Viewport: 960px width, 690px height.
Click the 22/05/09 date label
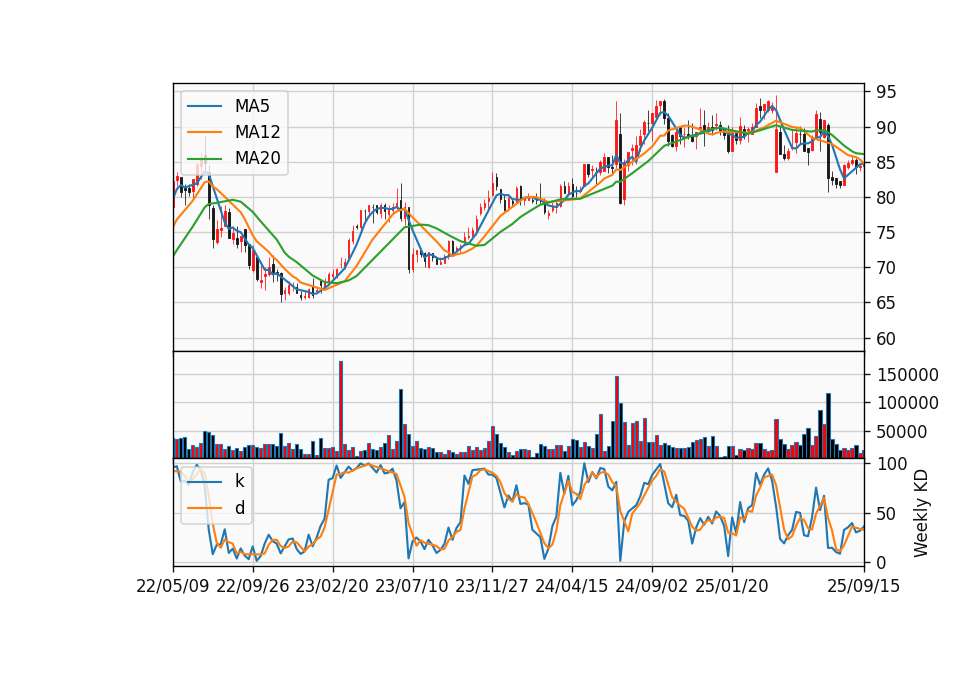(173, 586)
